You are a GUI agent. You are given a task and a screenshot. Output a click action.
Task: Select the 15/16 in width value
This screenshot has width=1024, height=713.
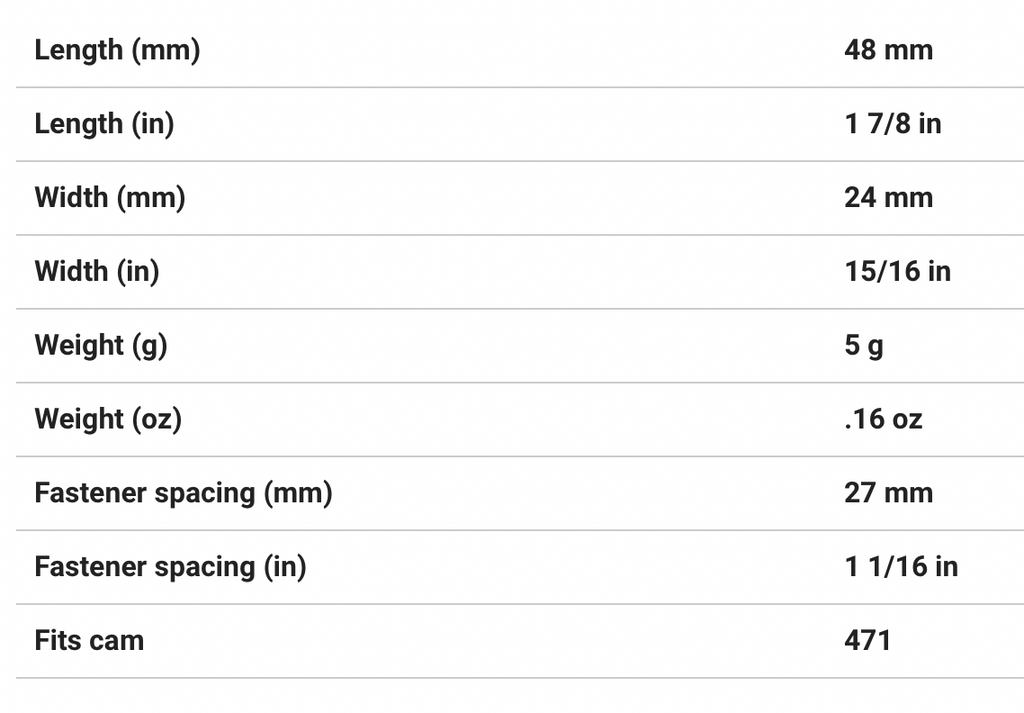click(897, 271)
